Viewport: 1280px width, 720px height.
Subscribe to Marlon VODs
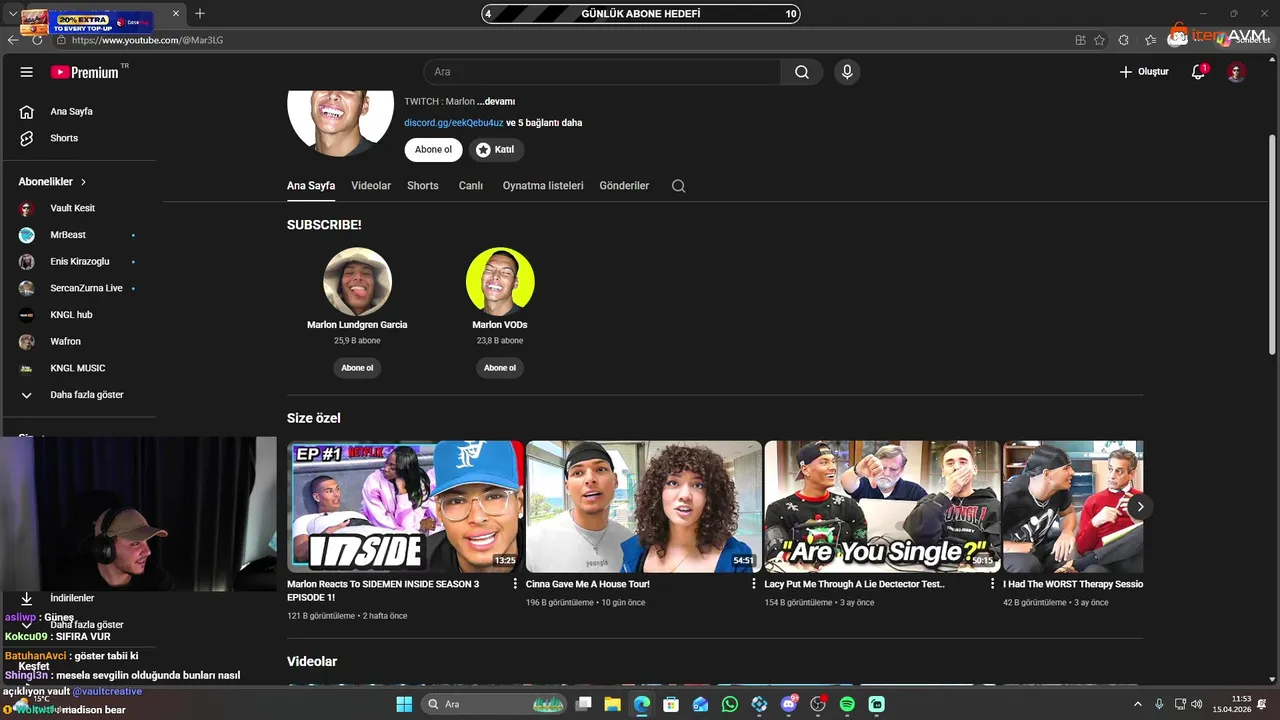tap(500, 368)
